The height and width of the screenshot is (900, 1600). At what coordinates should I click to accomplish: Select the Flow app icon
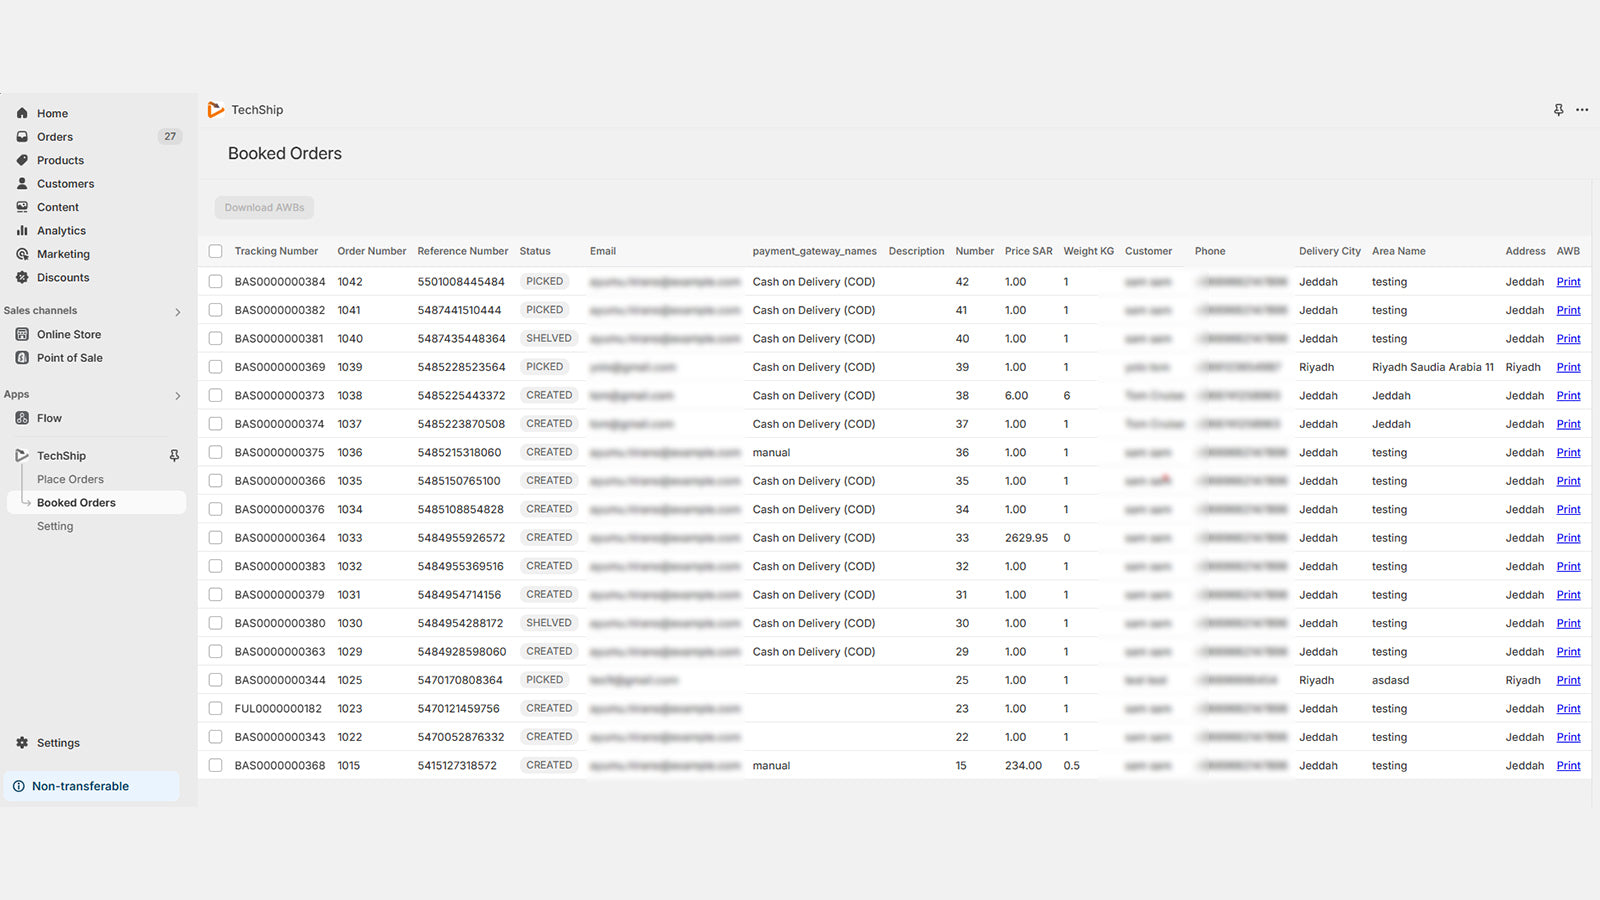[x=23, y=418]
